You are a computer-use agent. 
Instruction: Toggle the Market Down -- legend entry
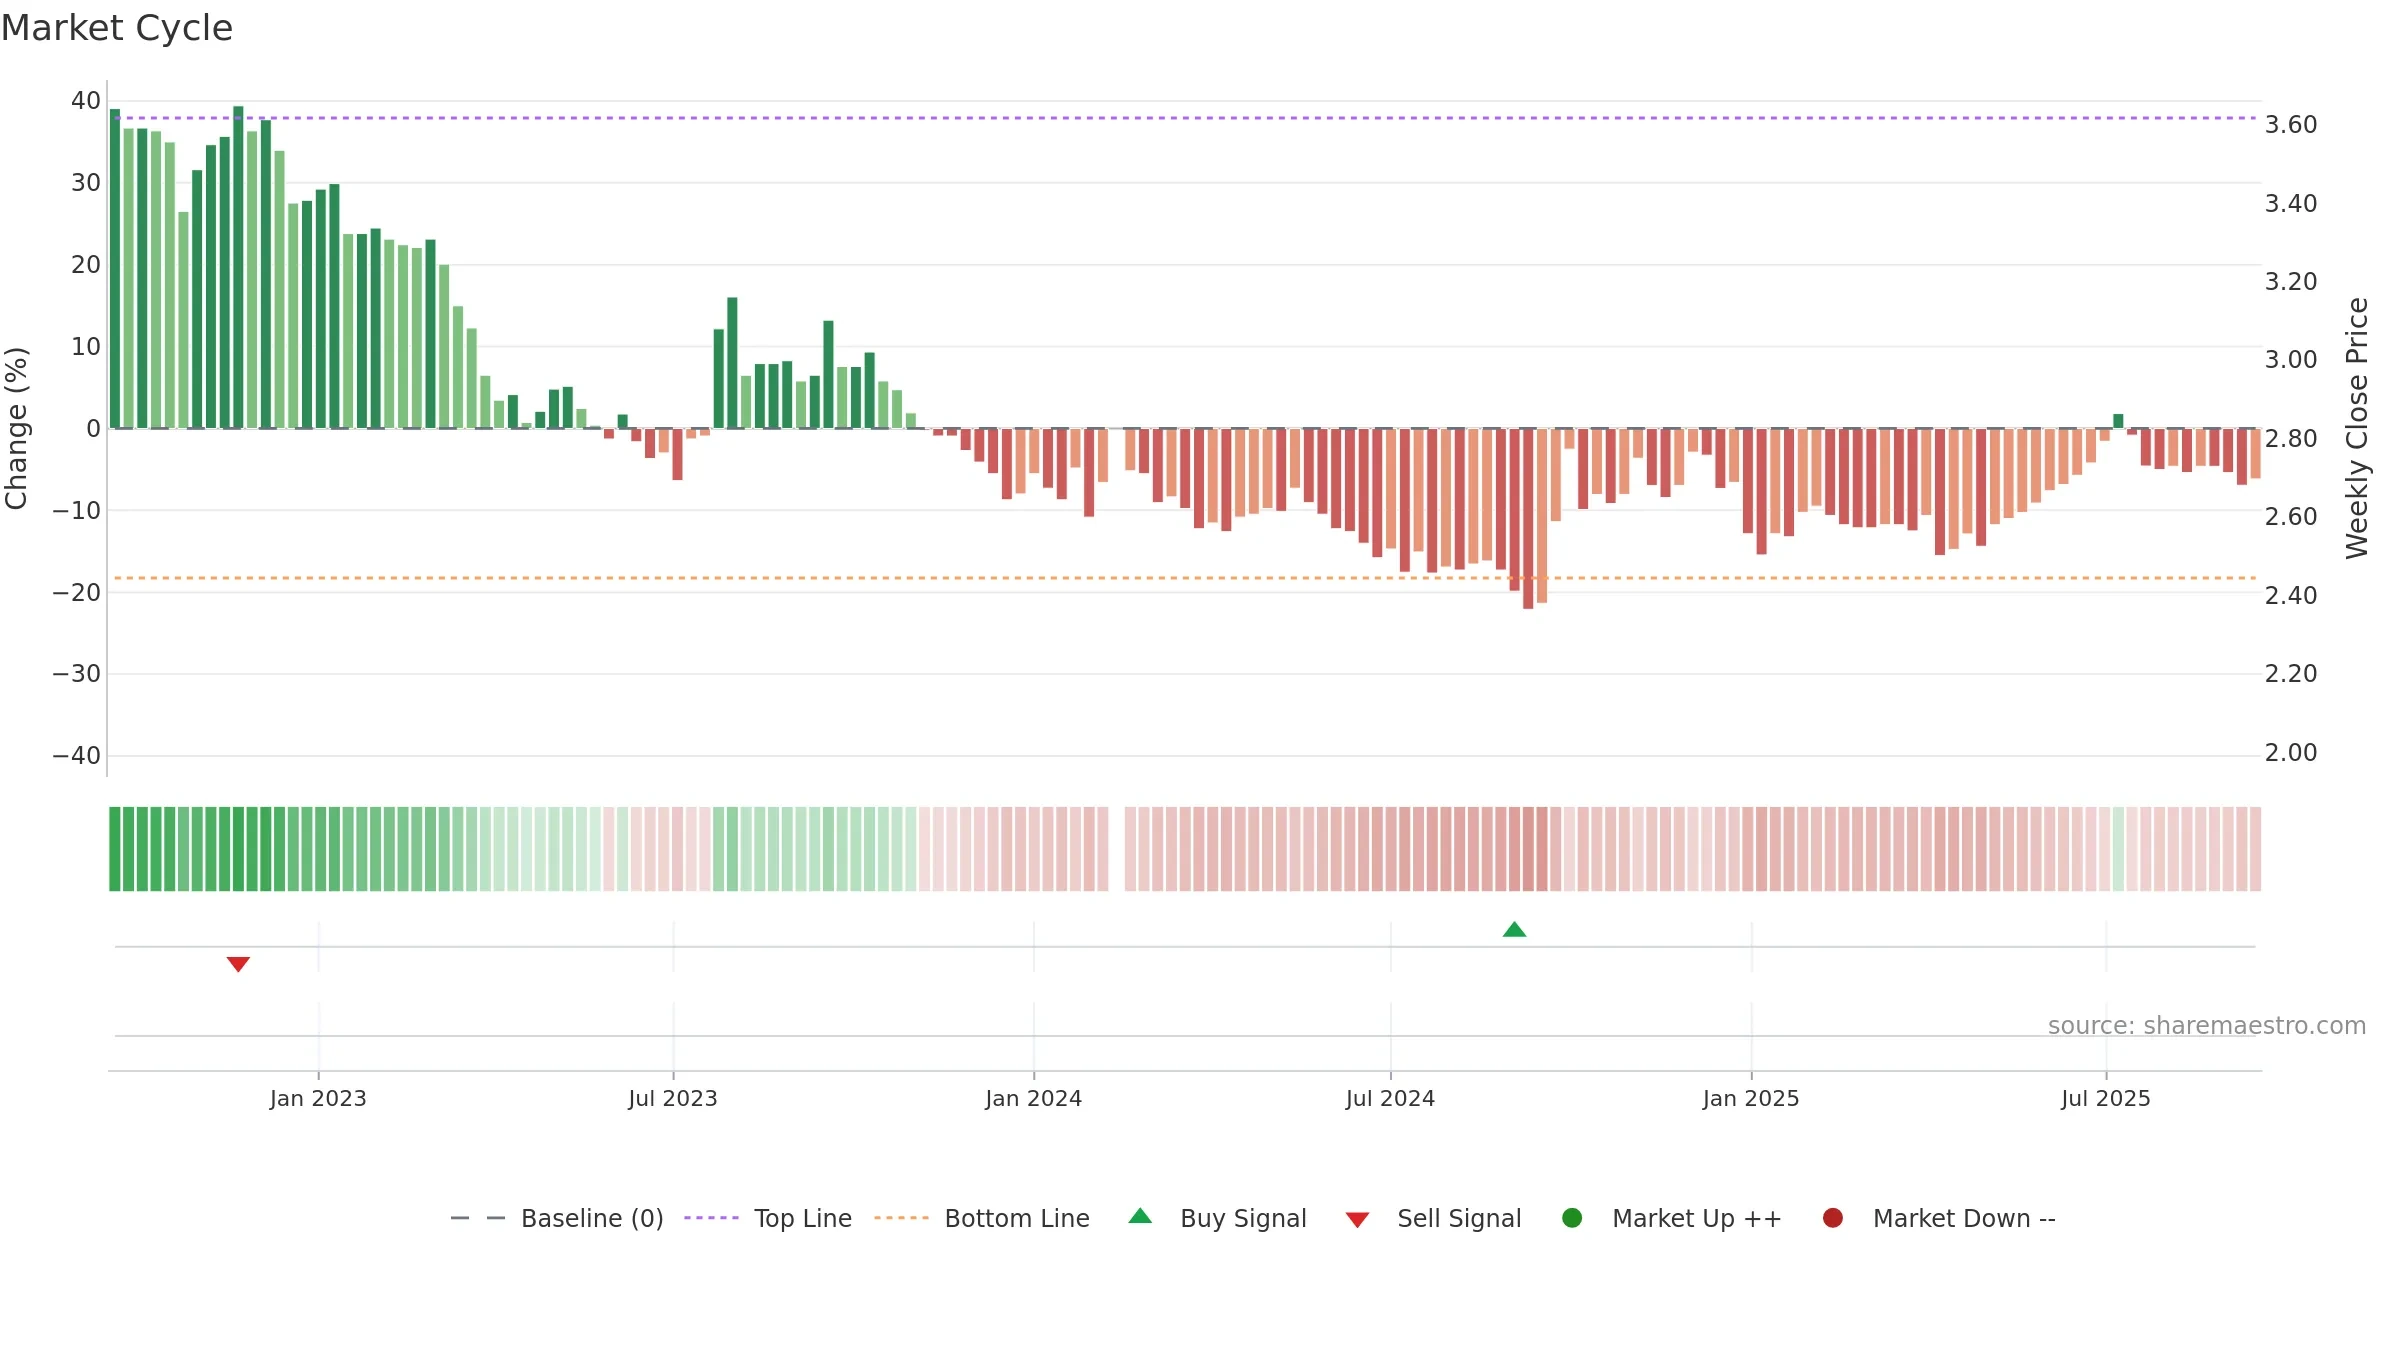pos(1939,1218)
